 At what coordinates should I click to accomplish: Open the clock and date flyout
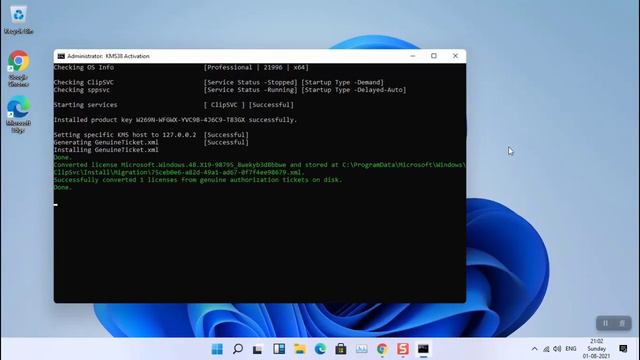tap(596, 349)
